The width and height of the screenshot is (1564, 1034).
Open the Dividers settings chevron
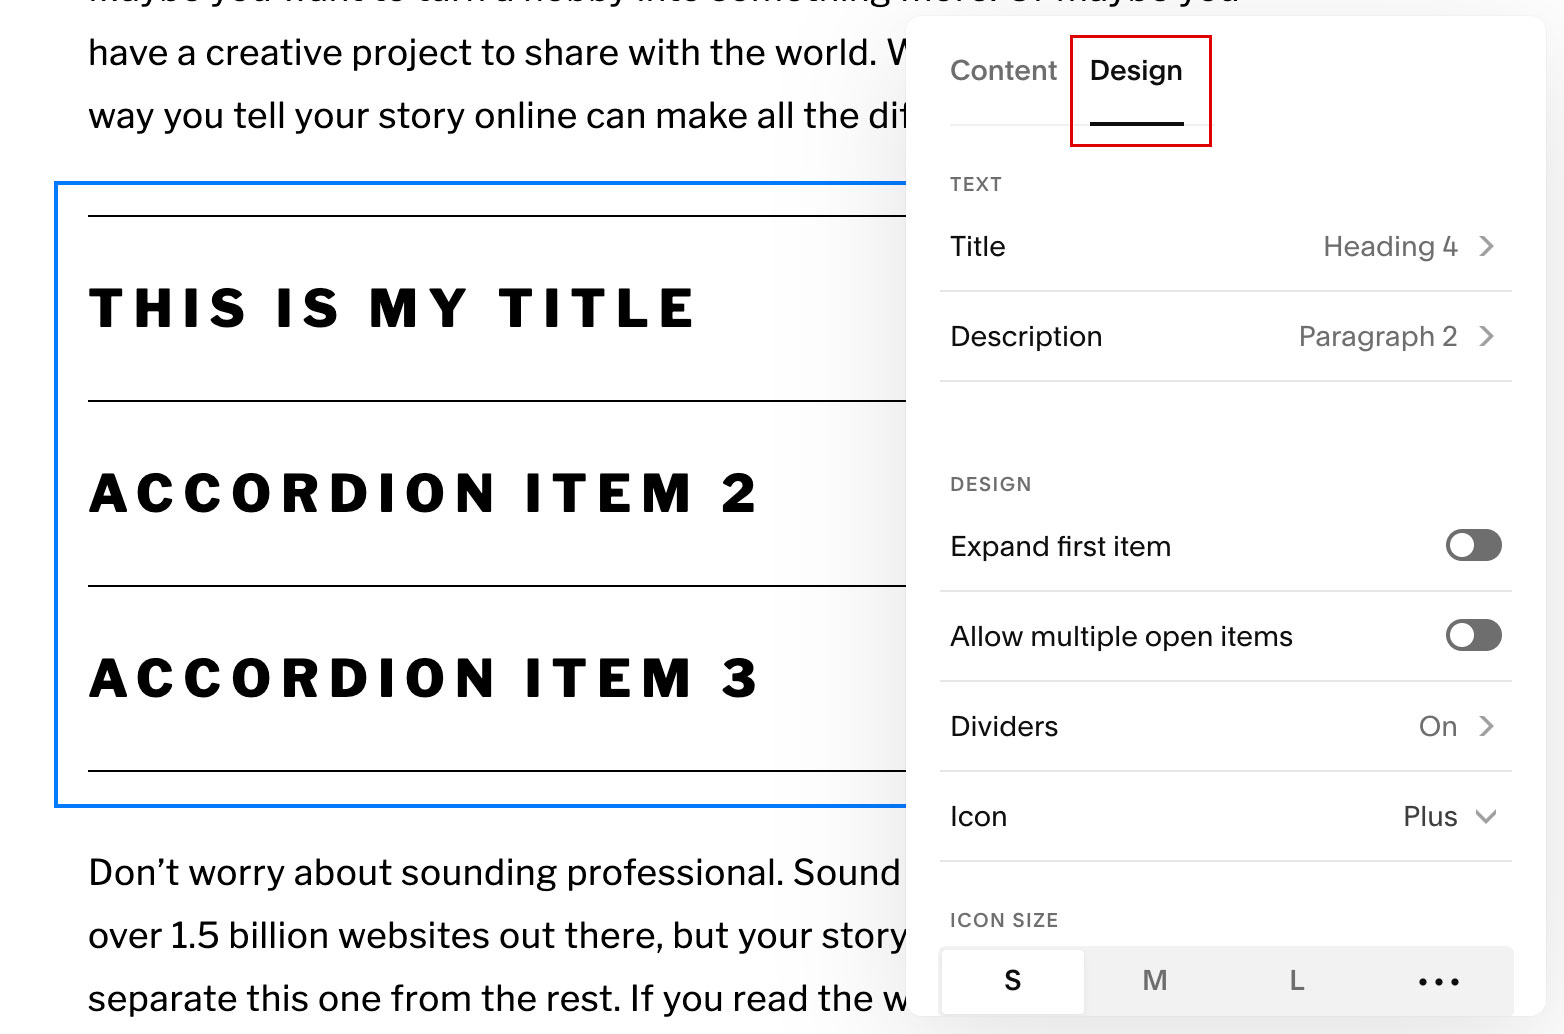click(1486, 726)
